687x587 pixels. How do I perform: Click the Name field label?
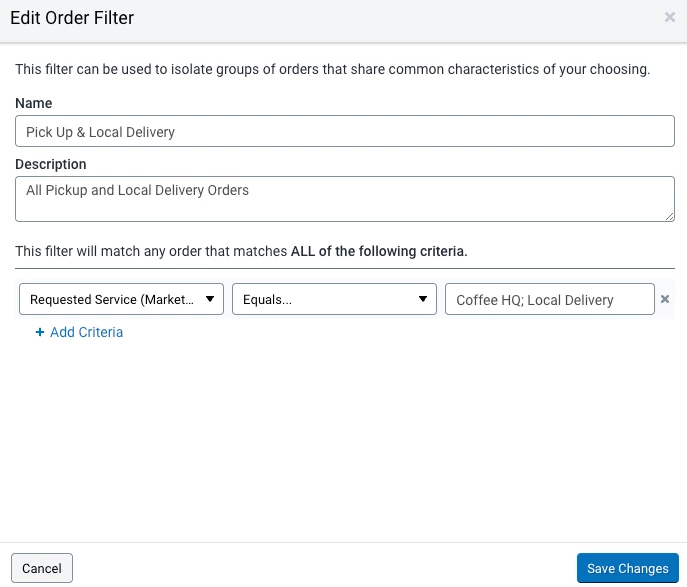pyautogui.click(x=34, y=103)
